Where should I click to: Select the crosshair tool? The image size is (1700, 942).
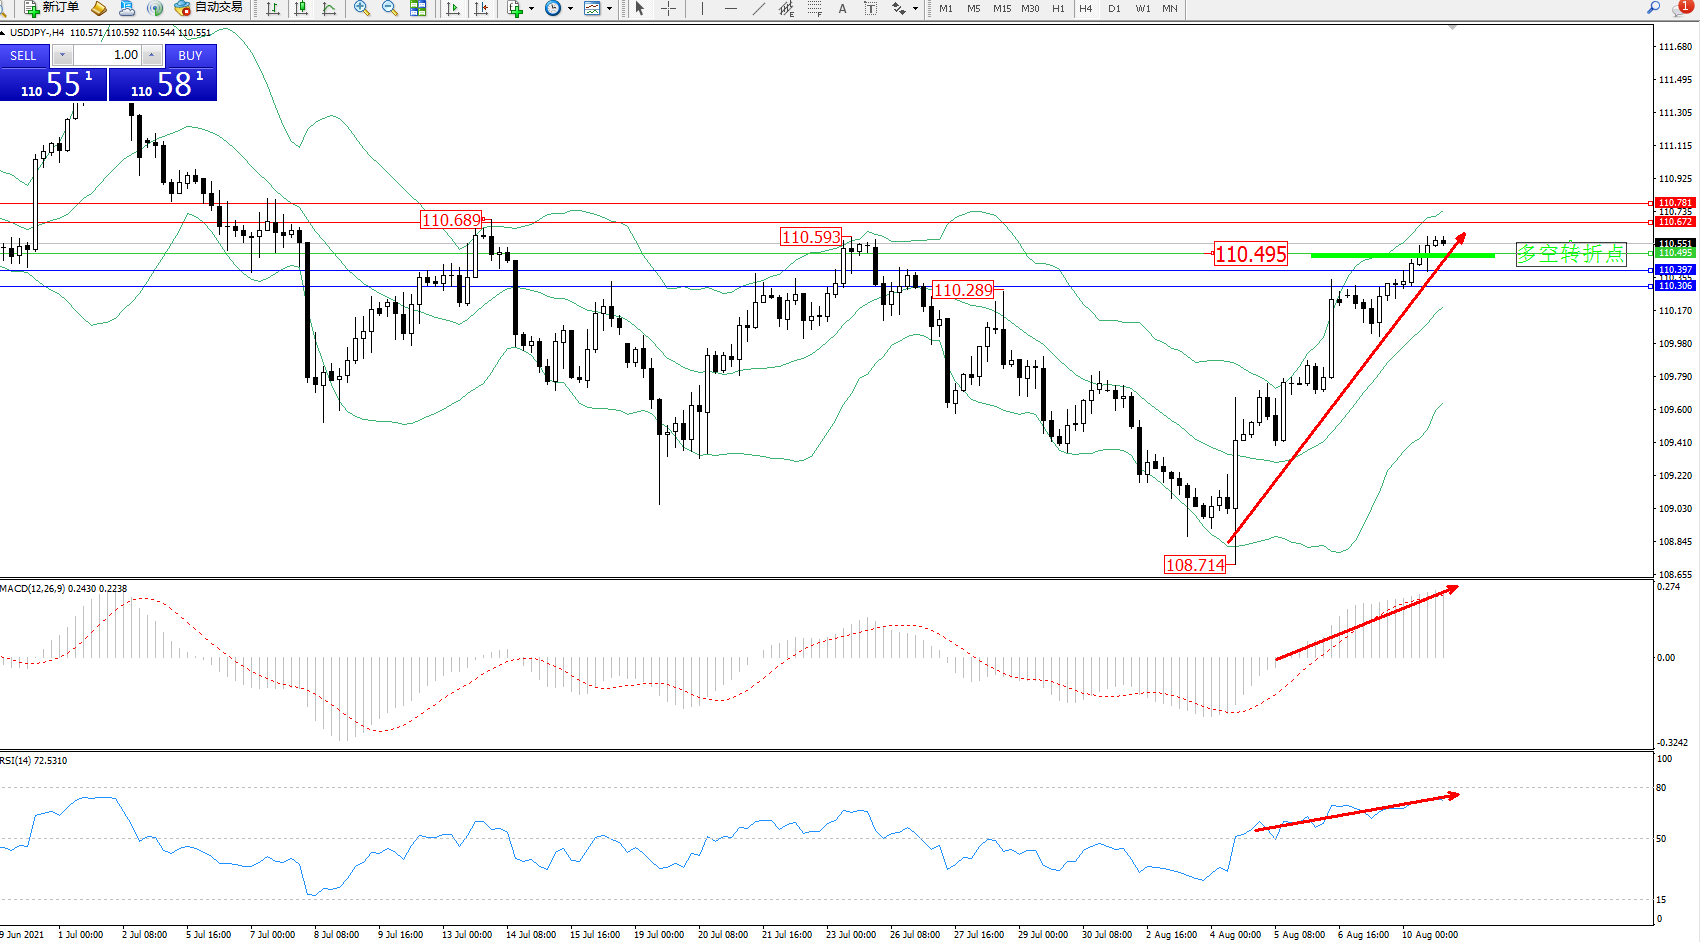pyautogui.click(x=668, y=8)
